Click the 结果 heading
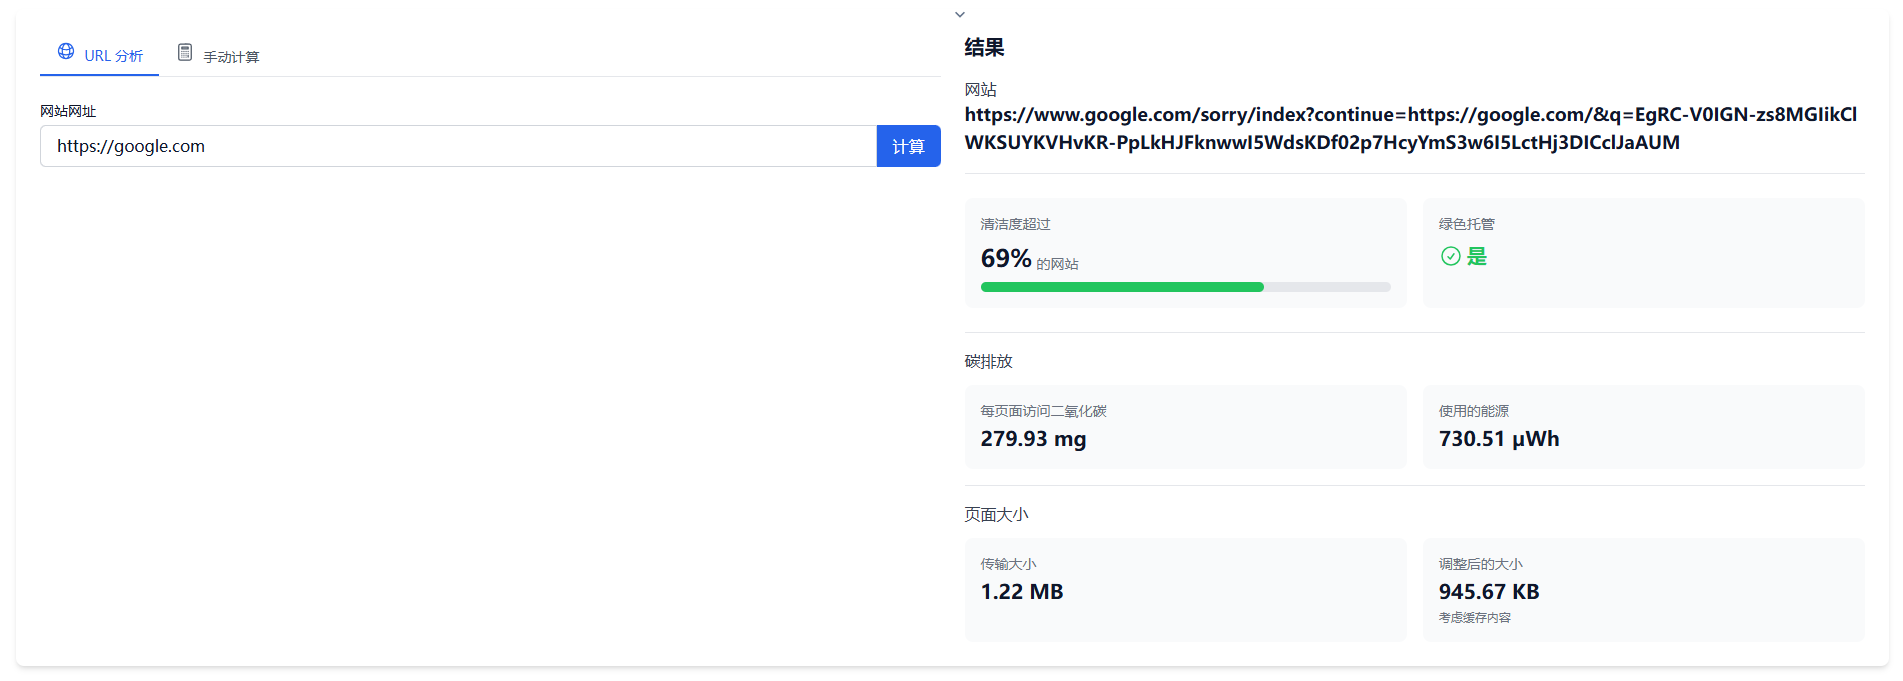Image resolution: width=1903 pixels, height=681 pixels. pos(984,47)
